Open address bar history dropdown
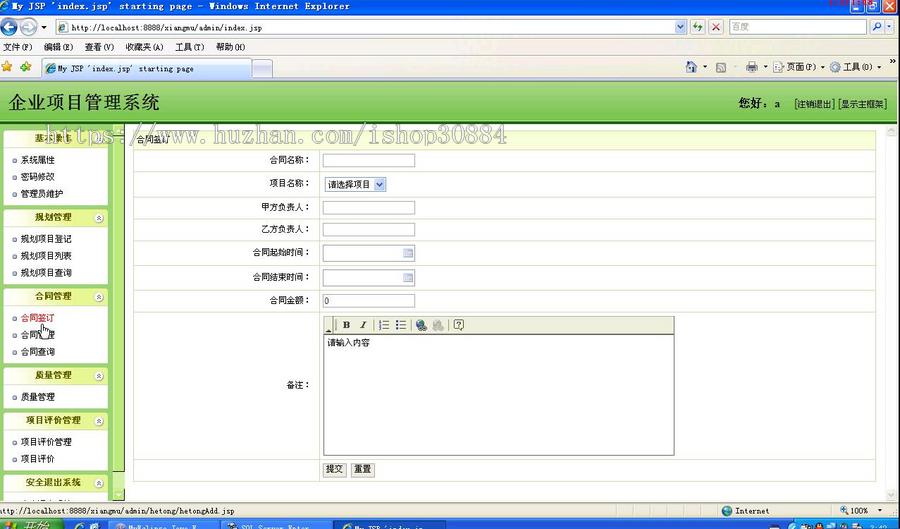Screen dimensions: 900x529 [681, 27]
